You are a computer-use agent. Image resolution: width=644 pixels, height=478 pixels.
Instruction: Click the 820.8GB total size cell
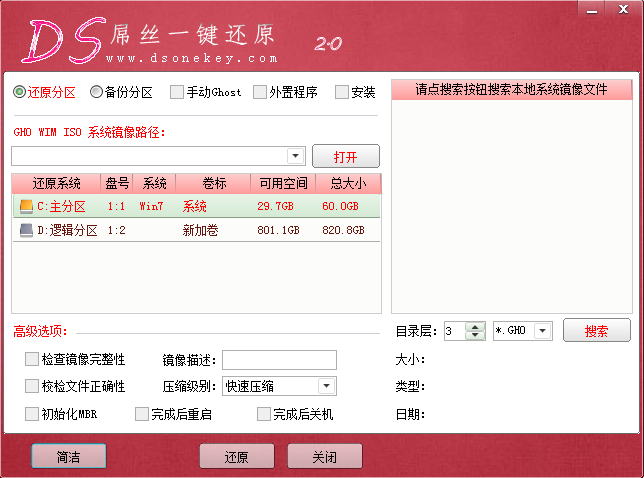[343, 230]
